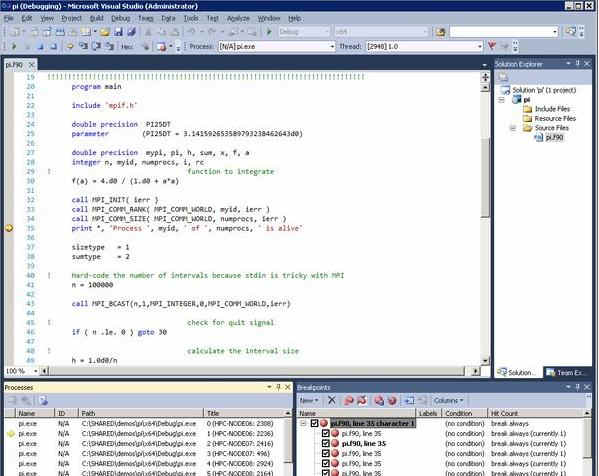Open the Debug menu
The height and width of the screenshot is (476, 599).
(120, 18)
